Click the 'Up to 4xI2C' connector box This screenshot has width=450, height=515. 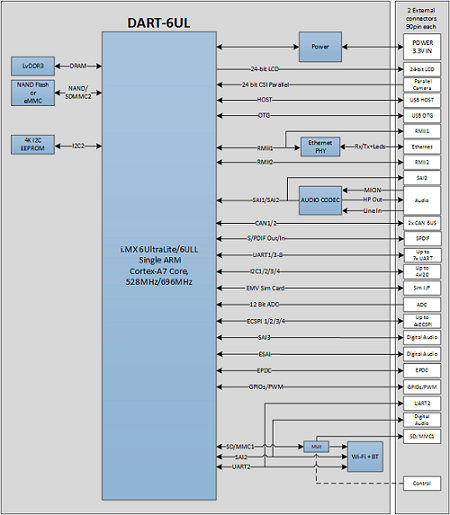pyautogui.click(x=422, y=272)
